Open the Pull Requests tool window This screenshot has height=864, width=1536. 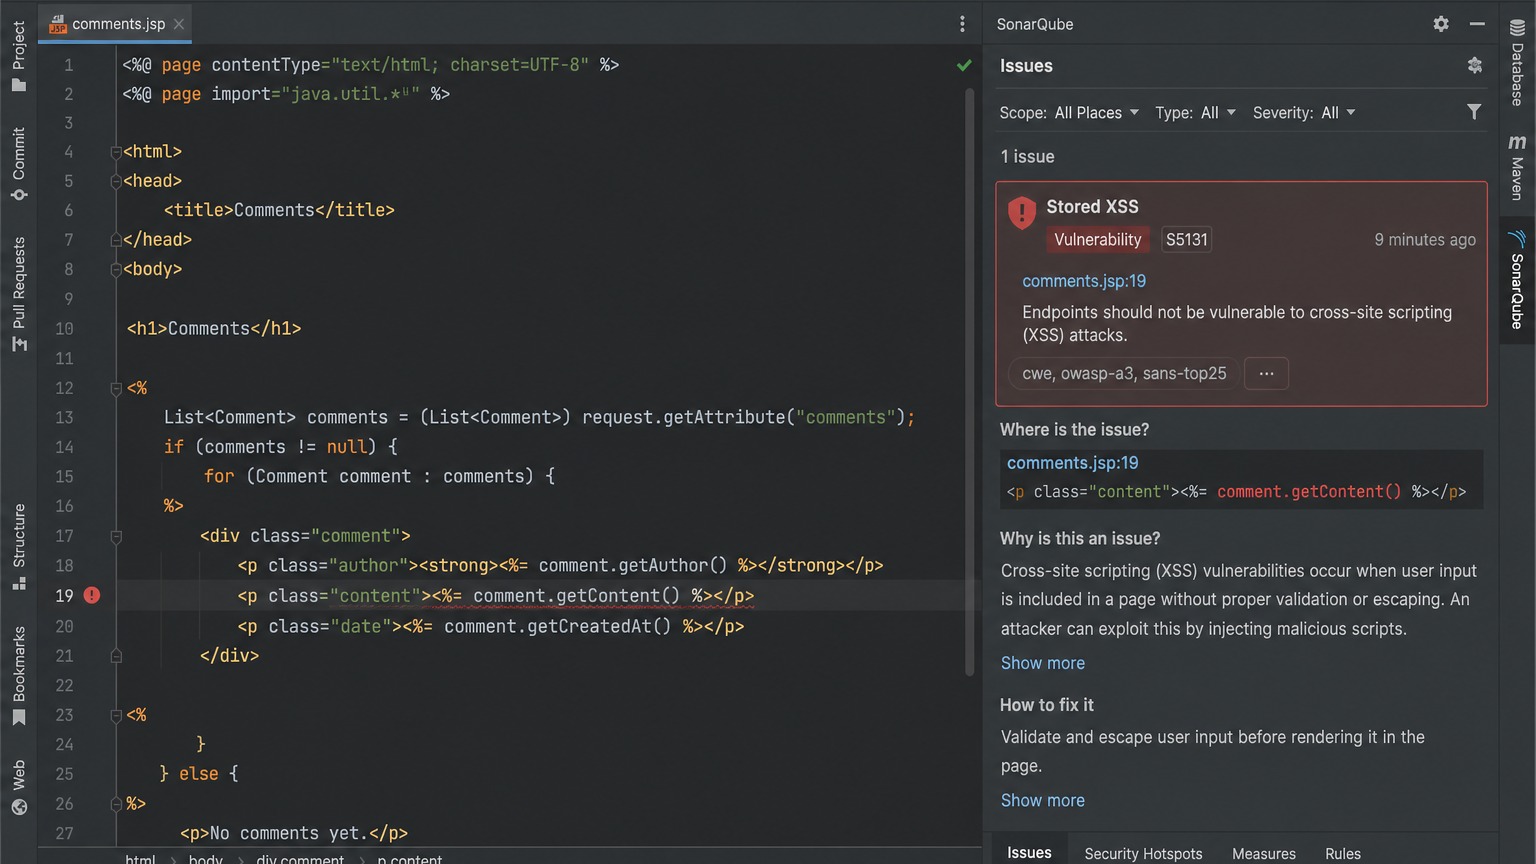18,294
